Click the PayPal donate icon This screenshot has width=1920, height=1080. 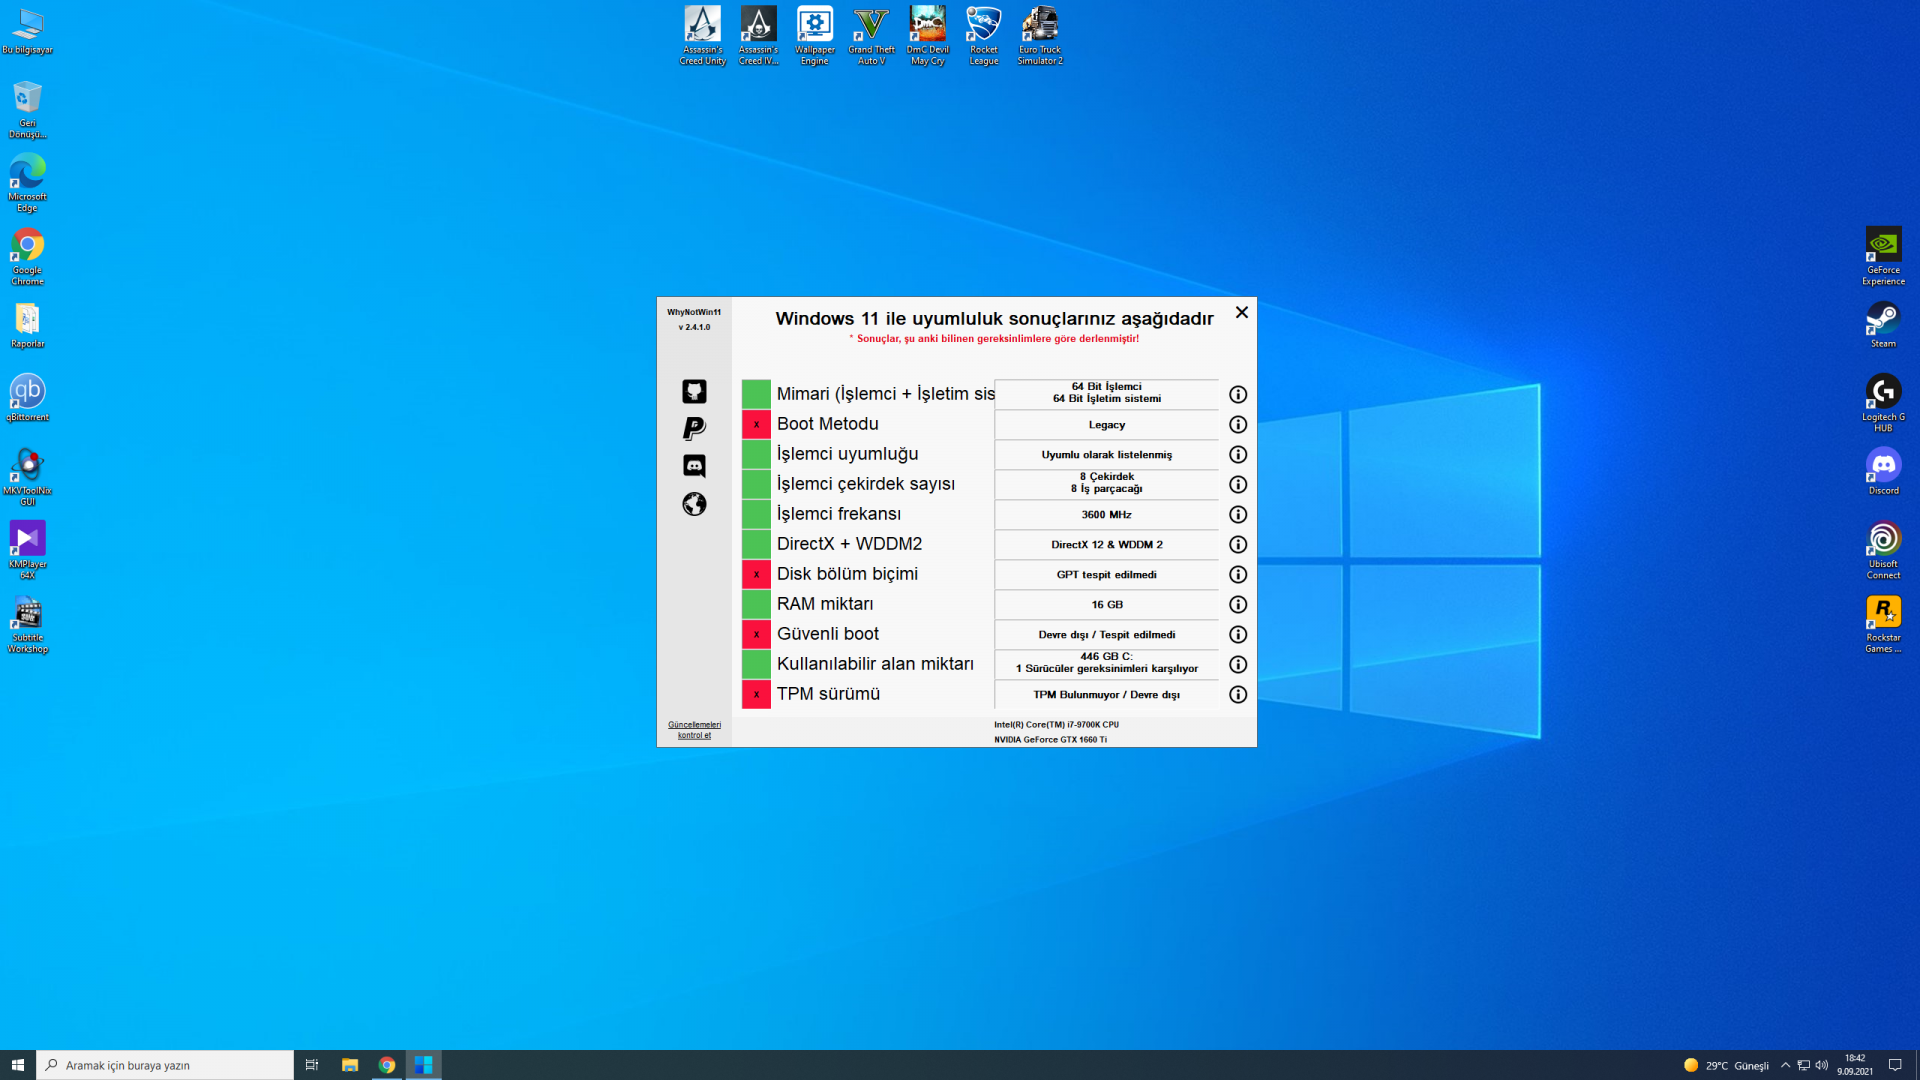click(x=694, y=428)
